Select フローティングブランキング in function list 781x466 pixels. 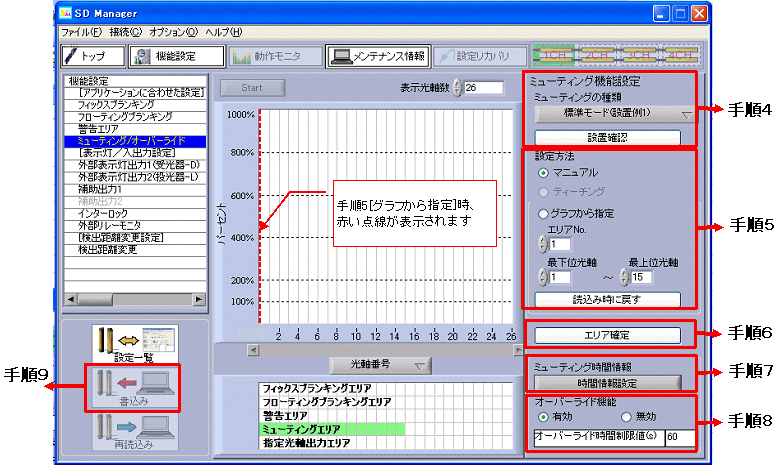(x=135, y=117)
